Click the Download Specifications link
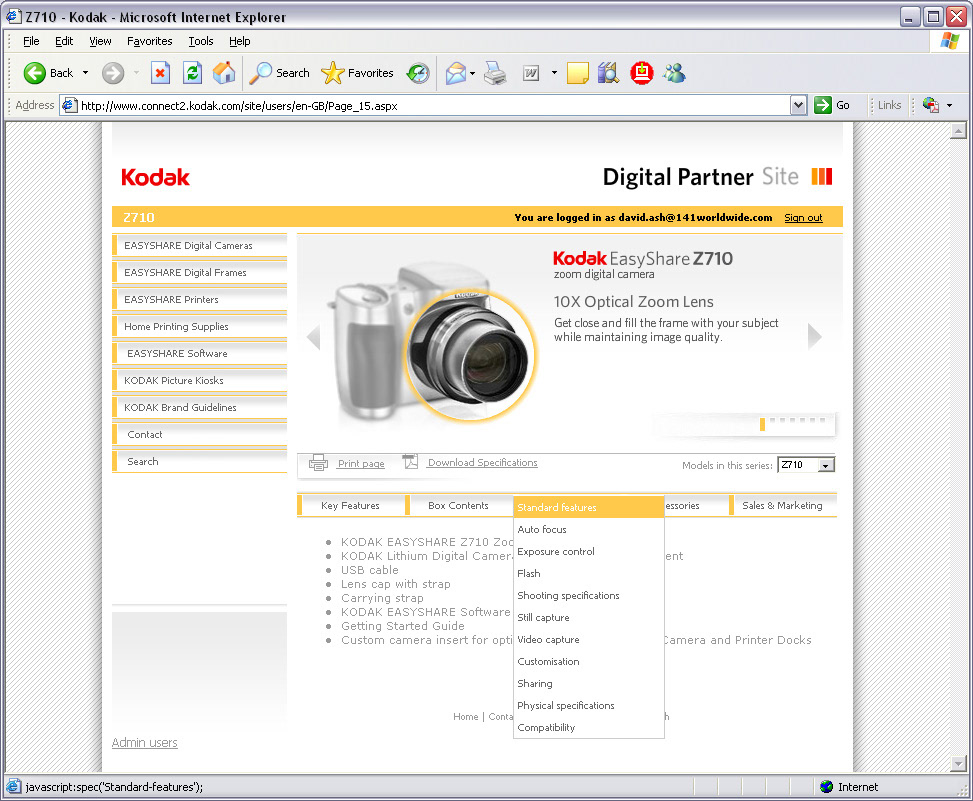973x801 pixels. coord(482,463)
